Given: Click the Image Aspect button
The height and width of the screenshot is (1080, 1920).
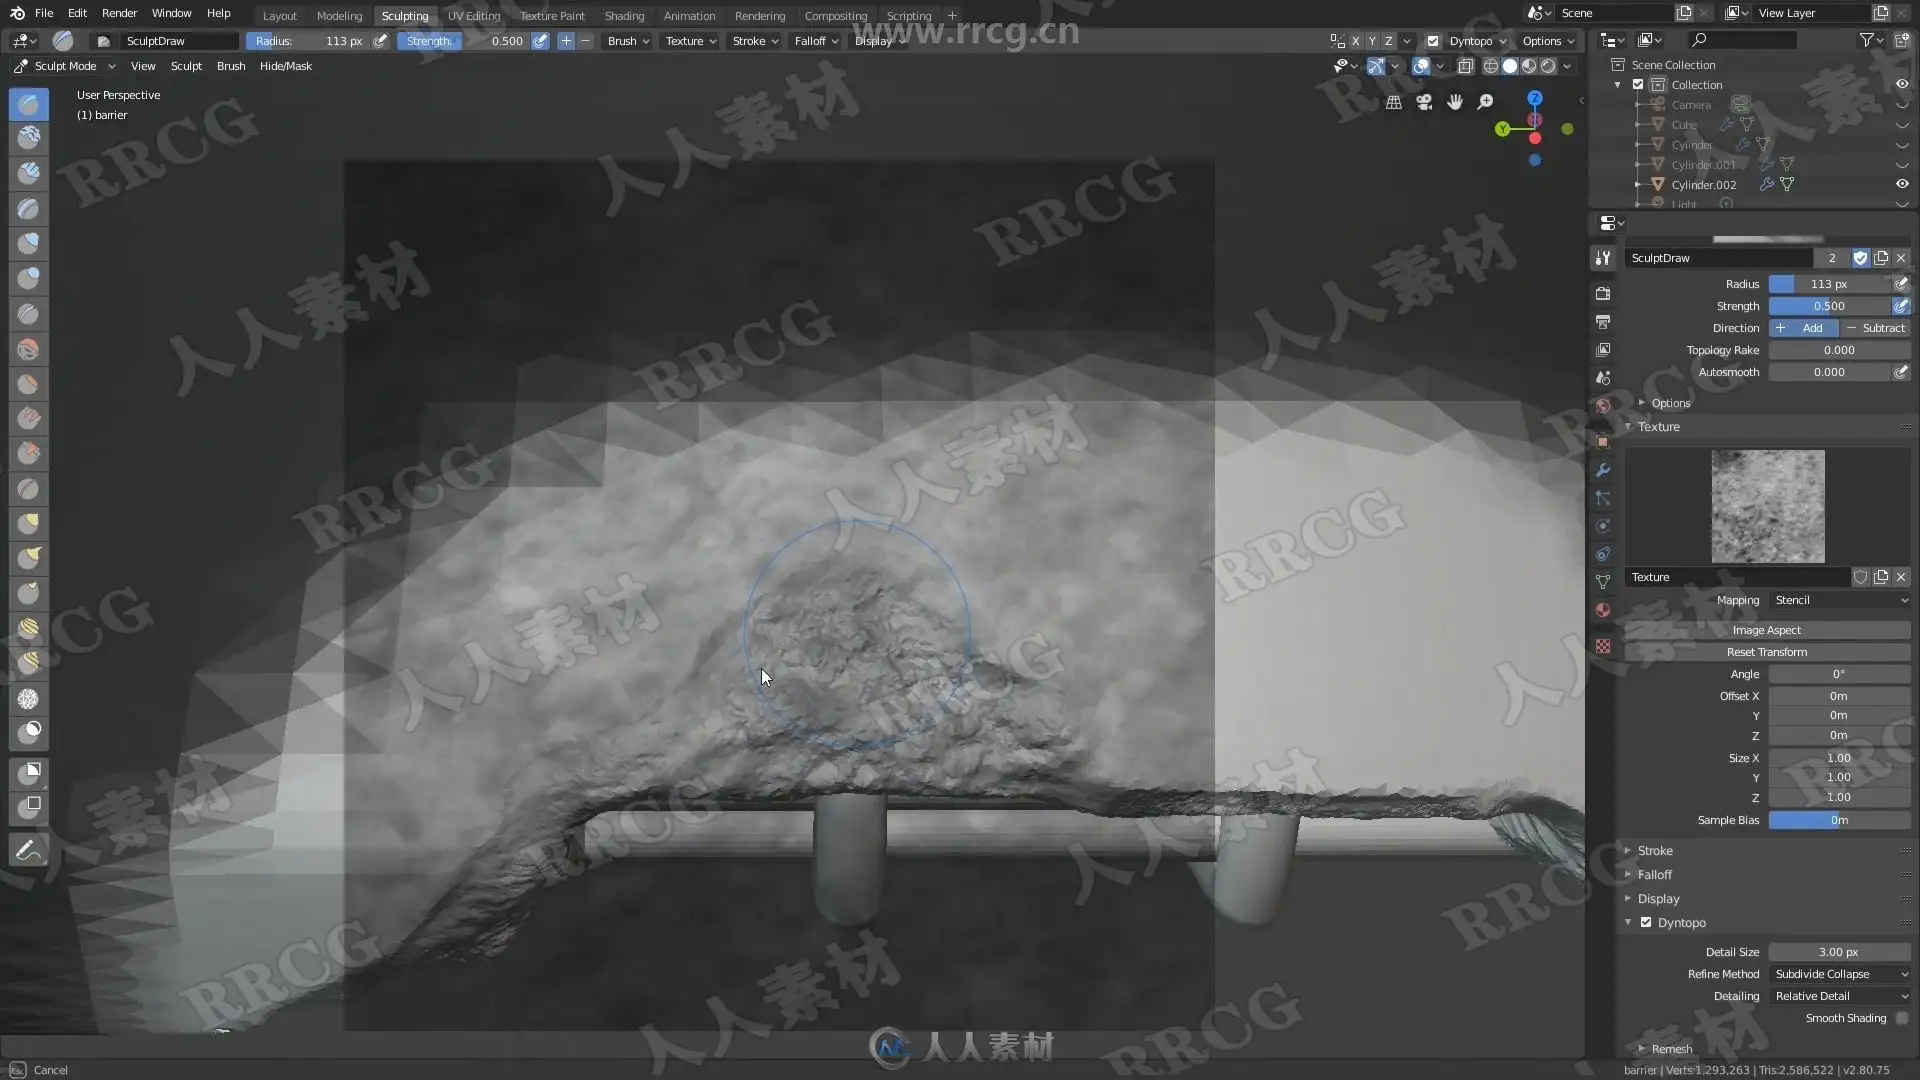Looking at the screenshot, I should point(1766,630).
